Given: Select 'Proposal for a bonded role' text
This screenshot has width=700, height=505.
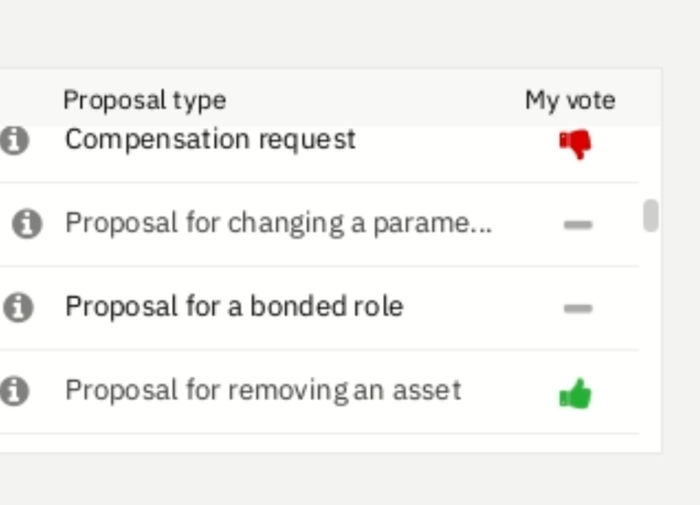Looking at the screenshot, I should coord(234,306).
